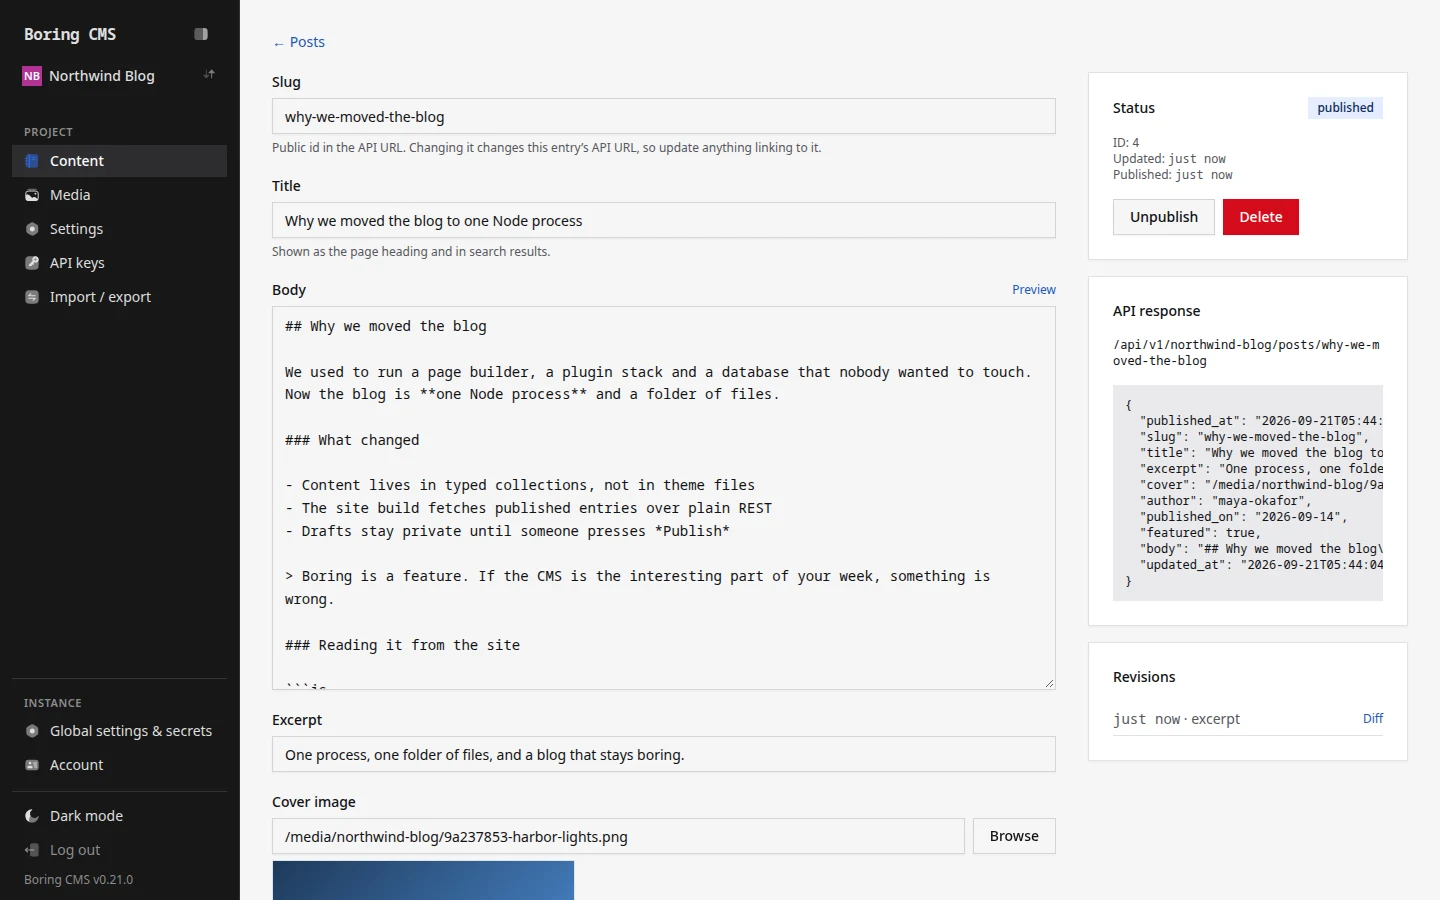Select the Northwind Blog project name
Screen dimensions: 1440x900
(x=102, y=76)
